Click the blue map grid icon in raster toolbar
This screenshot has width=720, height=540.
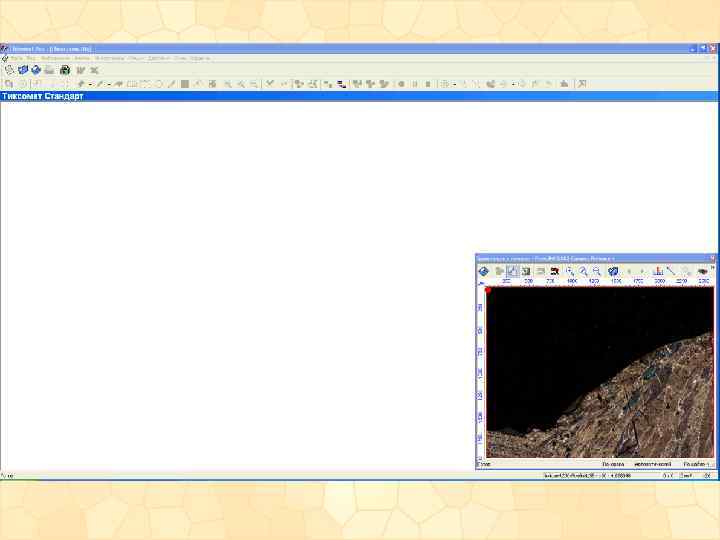pos(613,271)
